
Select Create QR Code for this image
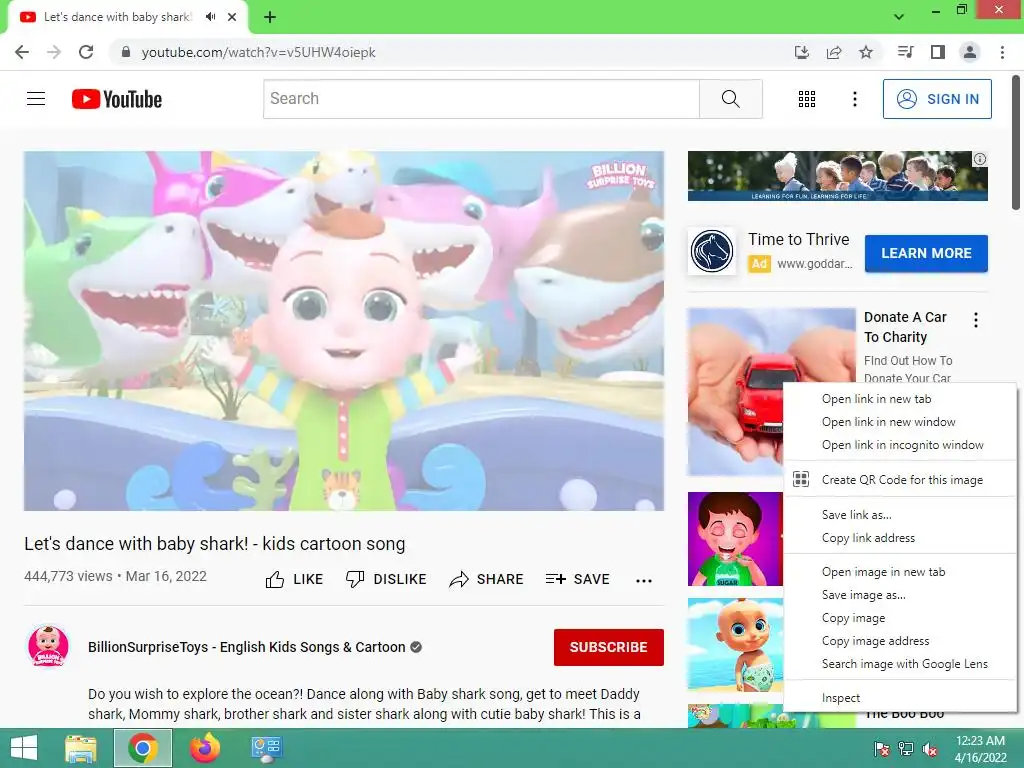[x=900, y=480]
